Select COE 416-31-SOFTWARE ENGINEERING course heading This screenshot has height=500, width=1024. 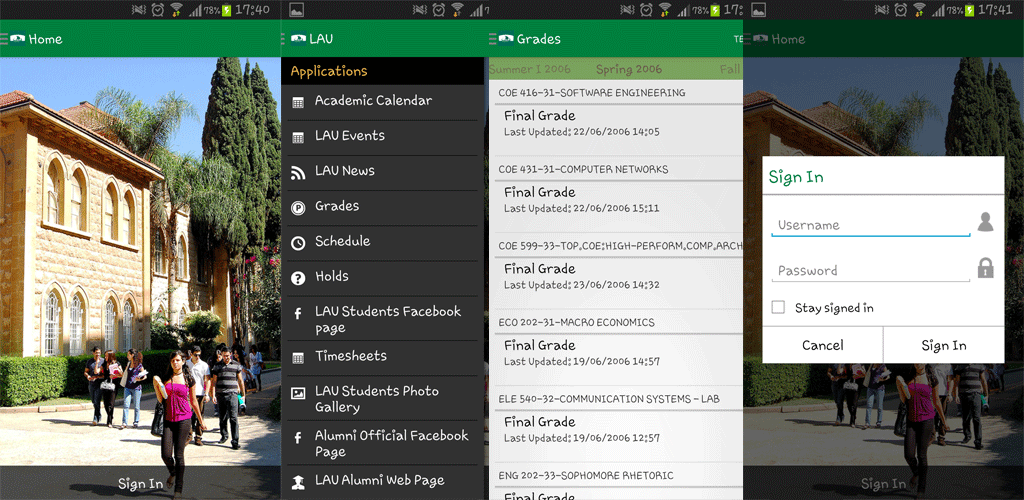(592, 93)
